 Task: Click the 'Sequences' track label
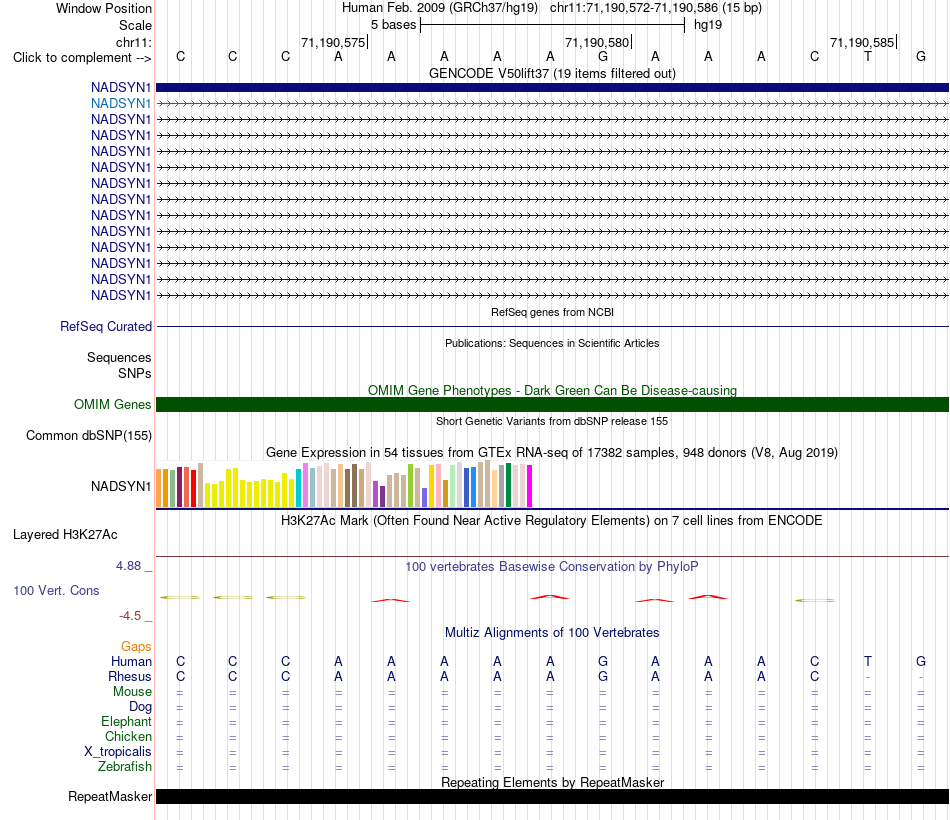click(119, 358)
